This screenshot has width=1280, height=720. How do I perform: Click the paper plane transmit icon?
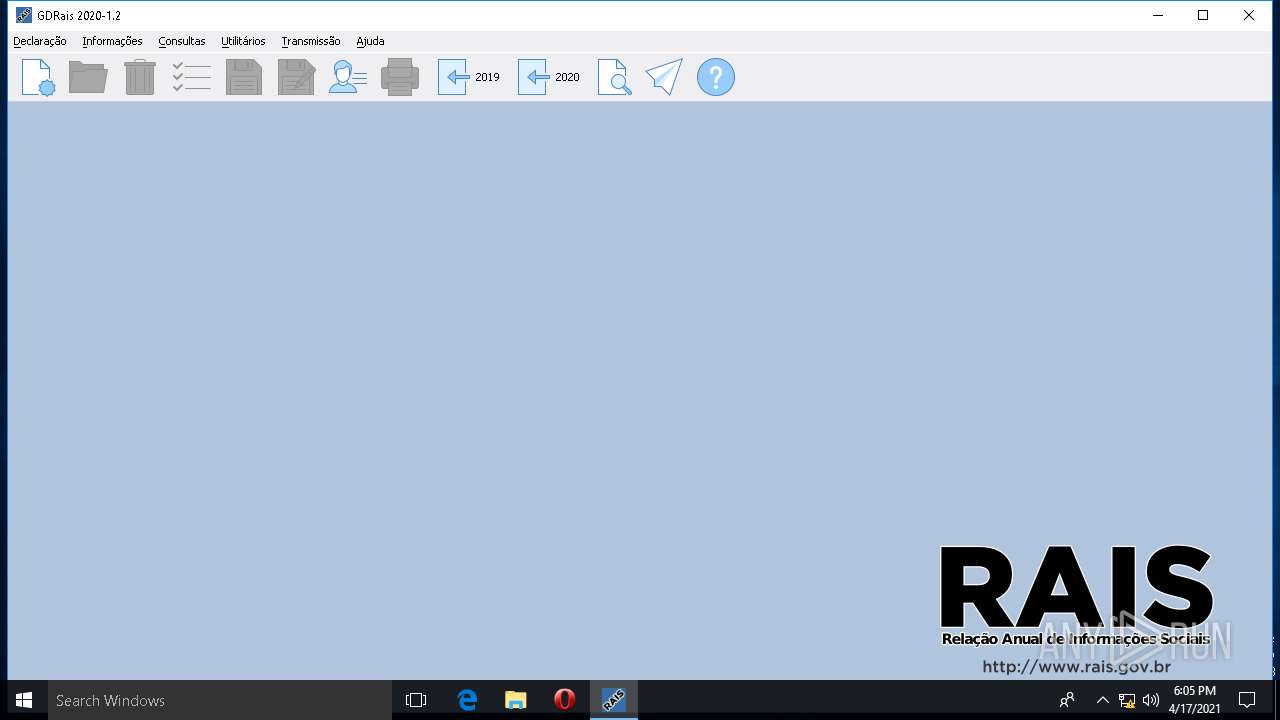click(x=664, y=77)
